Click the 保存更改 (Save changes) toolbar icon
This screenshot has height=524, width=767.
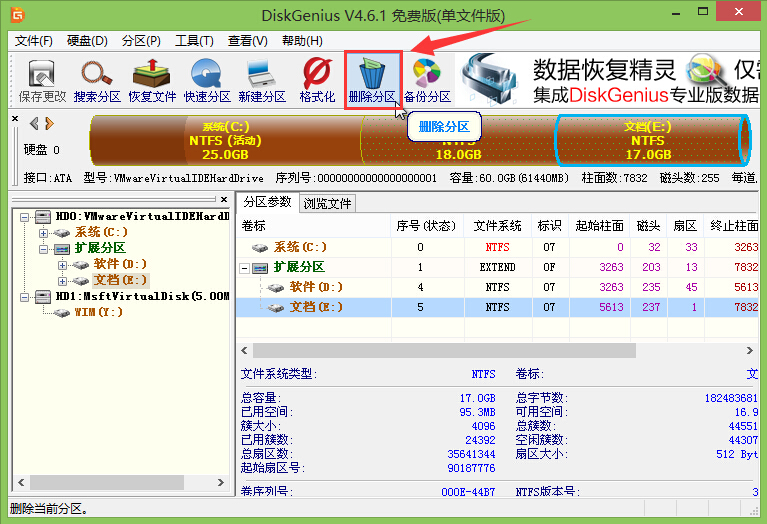click(x=42, y=80)
